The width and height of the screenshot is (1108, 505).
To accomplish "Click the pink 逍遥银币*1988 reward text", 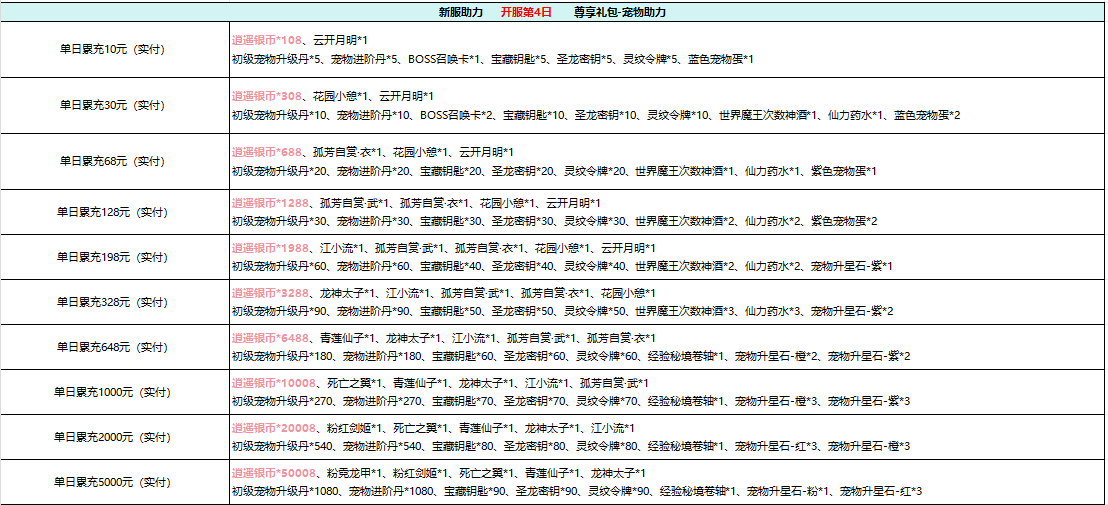I will point(270,248).
